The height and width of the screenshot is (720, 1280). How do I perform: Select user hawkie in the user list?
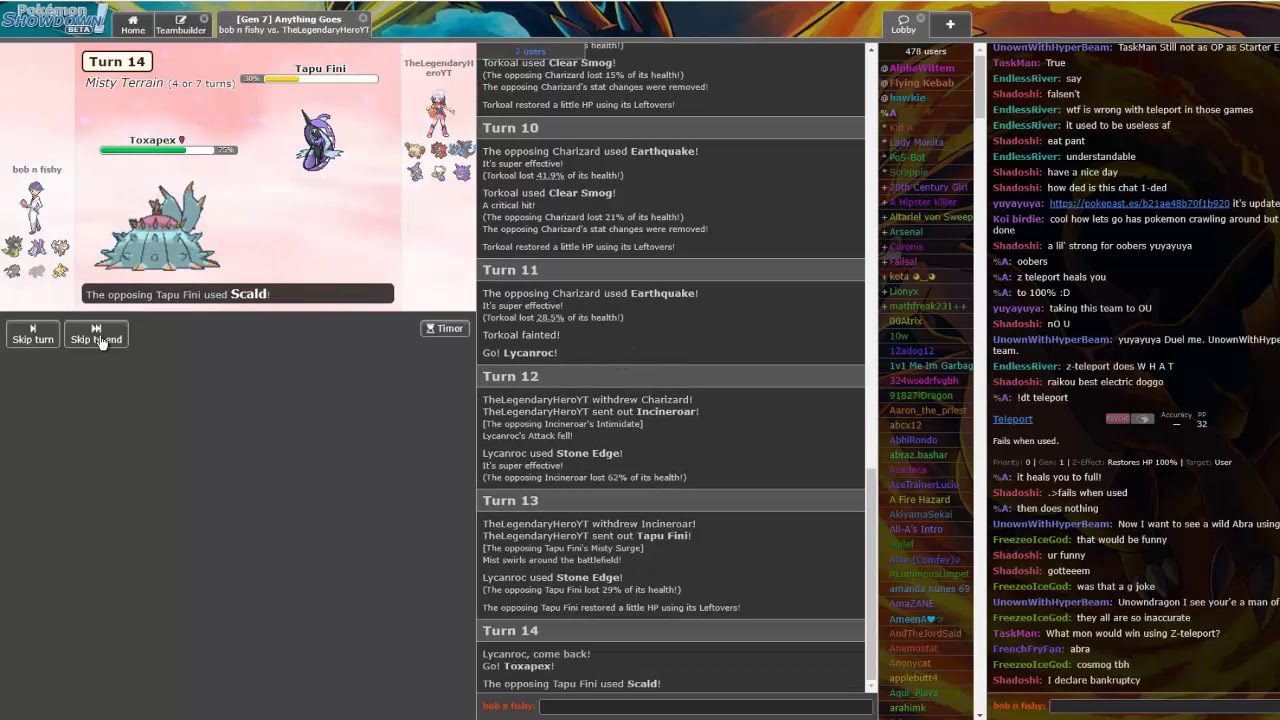(x=907, y=98)
